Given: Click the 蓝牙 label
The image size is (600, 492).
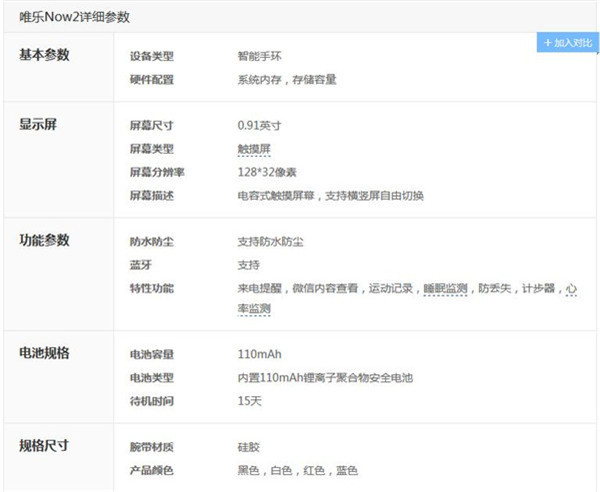Looking at the screenshot, I should 141,265.
